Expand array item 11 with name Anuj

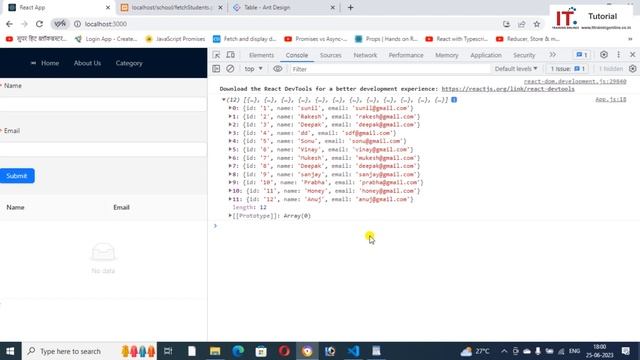pos(230,199)
